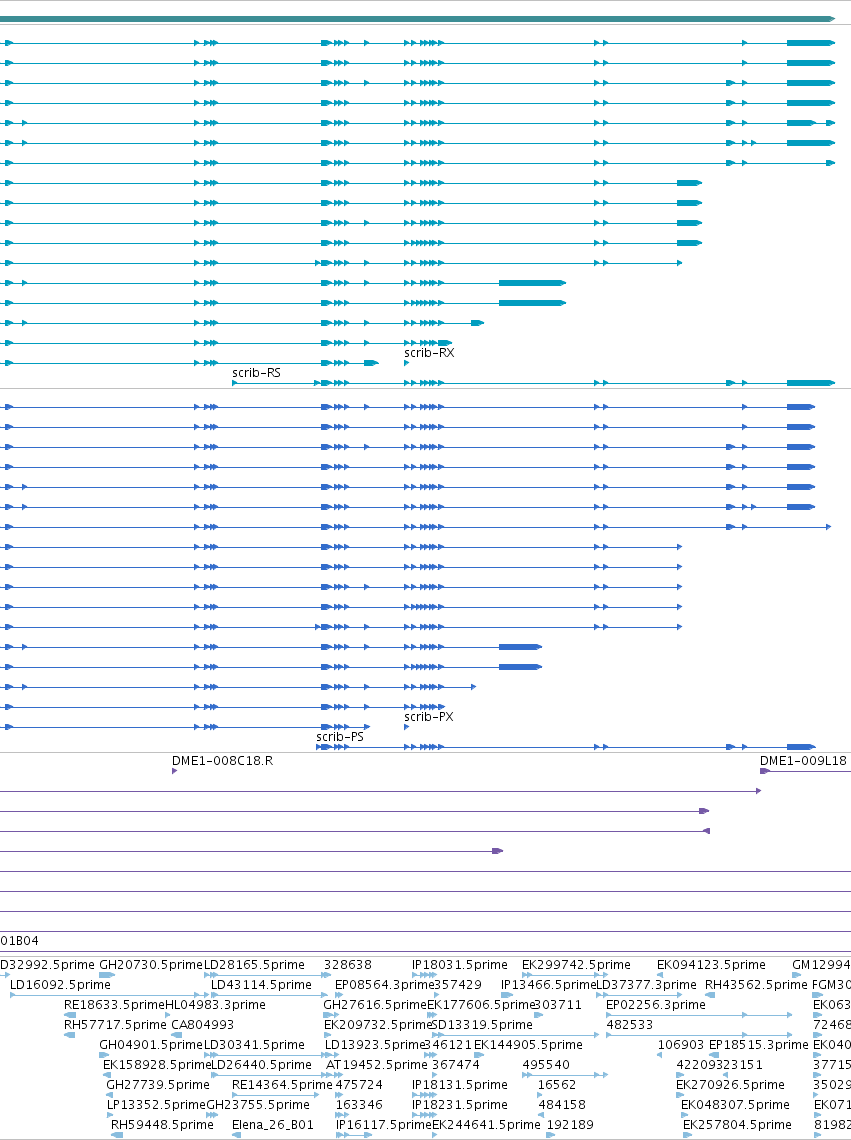Click the 01B04 feature label

point(20,941)
